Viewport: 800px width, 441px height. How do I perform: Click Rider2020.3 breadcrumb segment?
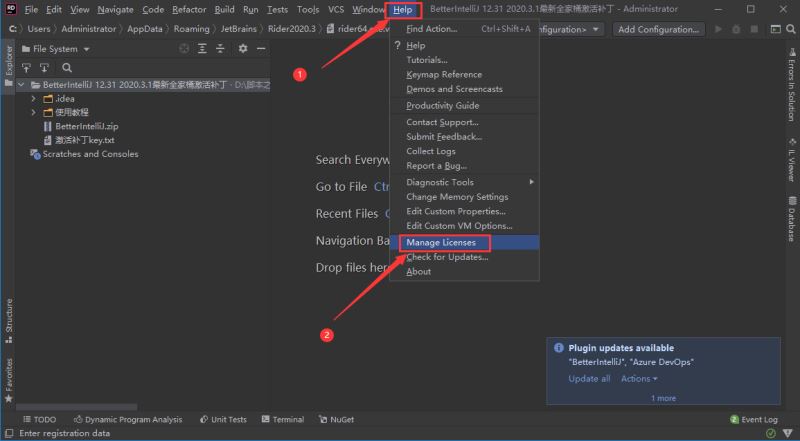[292, 29]
